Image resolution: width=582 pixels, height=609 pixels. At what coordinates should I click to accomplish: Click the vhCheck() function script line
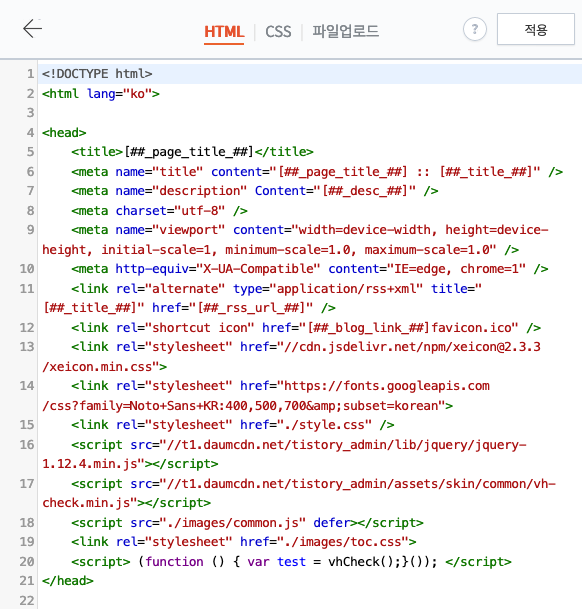(291, 561)
